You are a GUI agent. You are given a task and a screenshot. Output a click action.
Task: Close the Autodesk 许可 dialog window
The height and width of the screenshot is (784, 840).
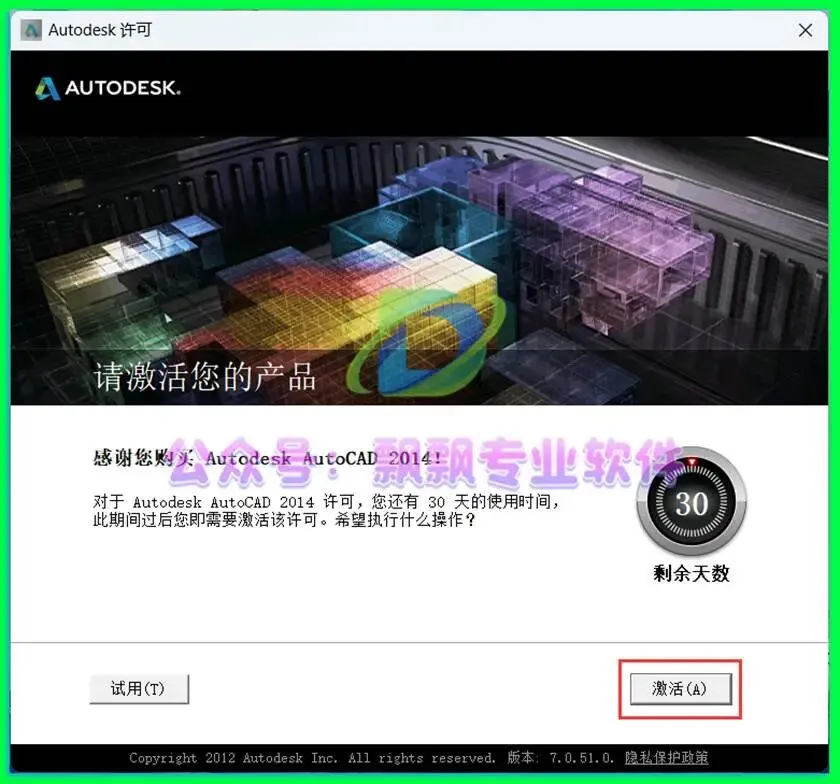(x=805, y=30)
